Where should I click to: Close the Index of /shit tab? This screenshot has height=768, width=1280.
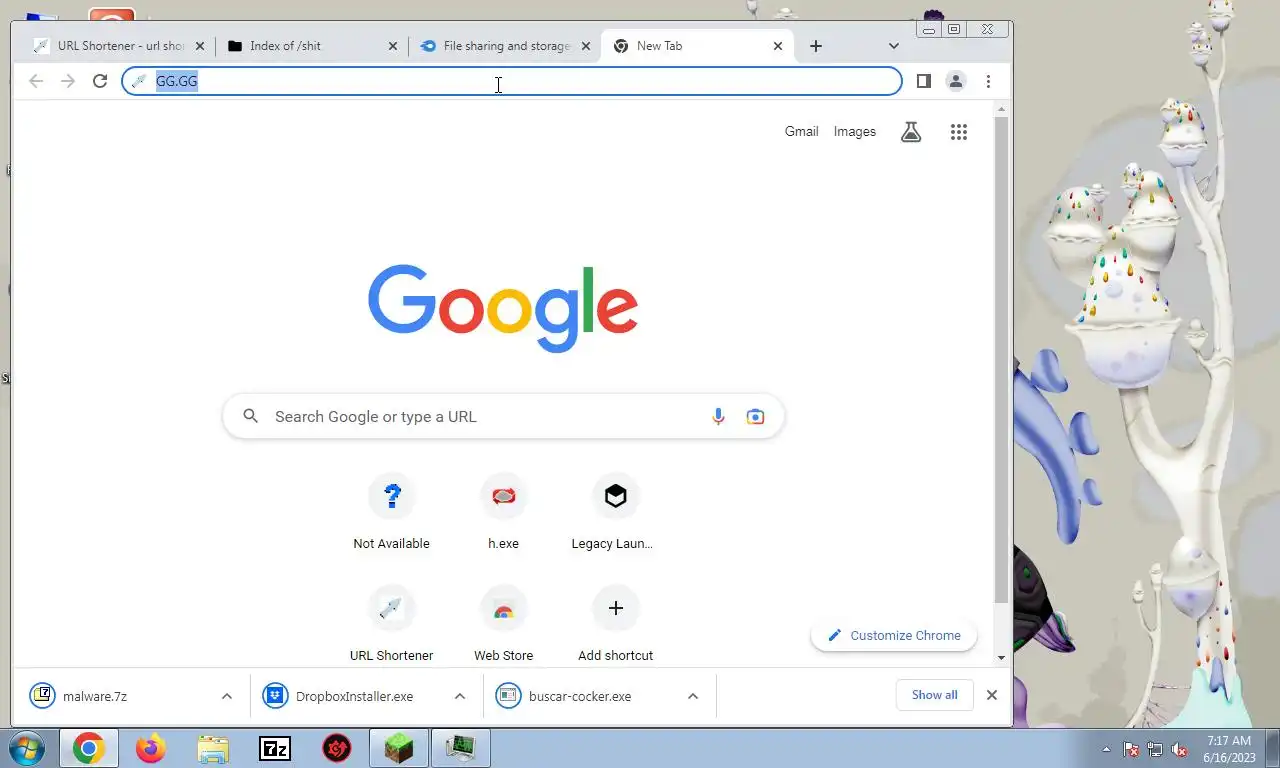pos(392,46)
